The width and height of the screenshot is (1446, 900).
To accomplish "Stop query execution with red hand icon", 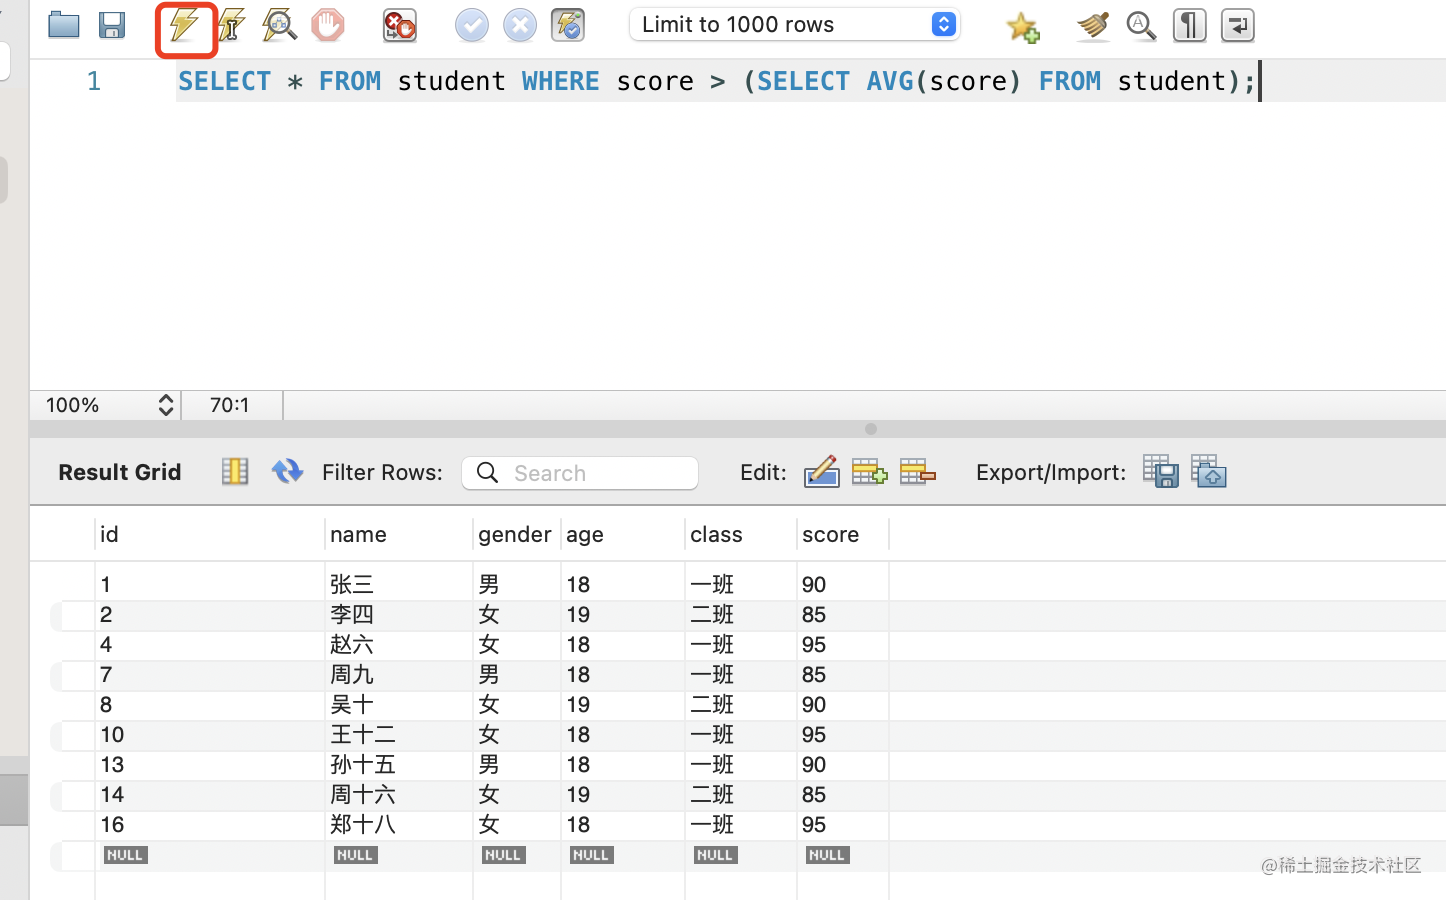I will [x=328, y=25].
